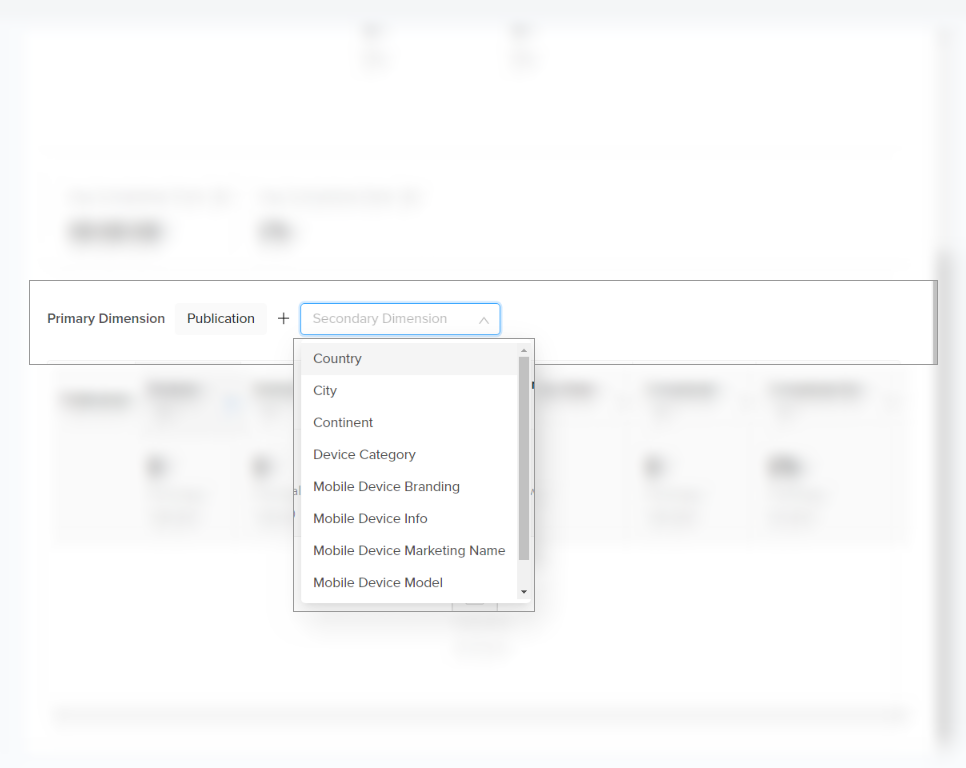The image size is (966, 768).
Task: Click the dropdown list scroll-down arrow
Action: click(524, 592)
